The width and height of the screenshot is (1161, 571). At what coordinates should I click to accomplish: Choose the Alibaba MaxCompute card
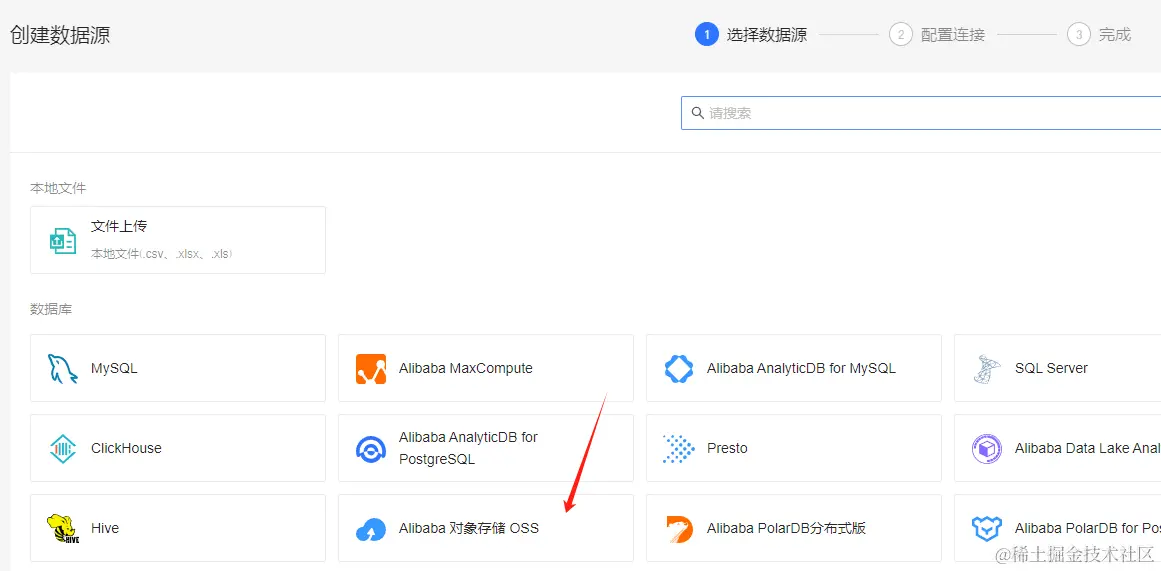coord(486,368)
